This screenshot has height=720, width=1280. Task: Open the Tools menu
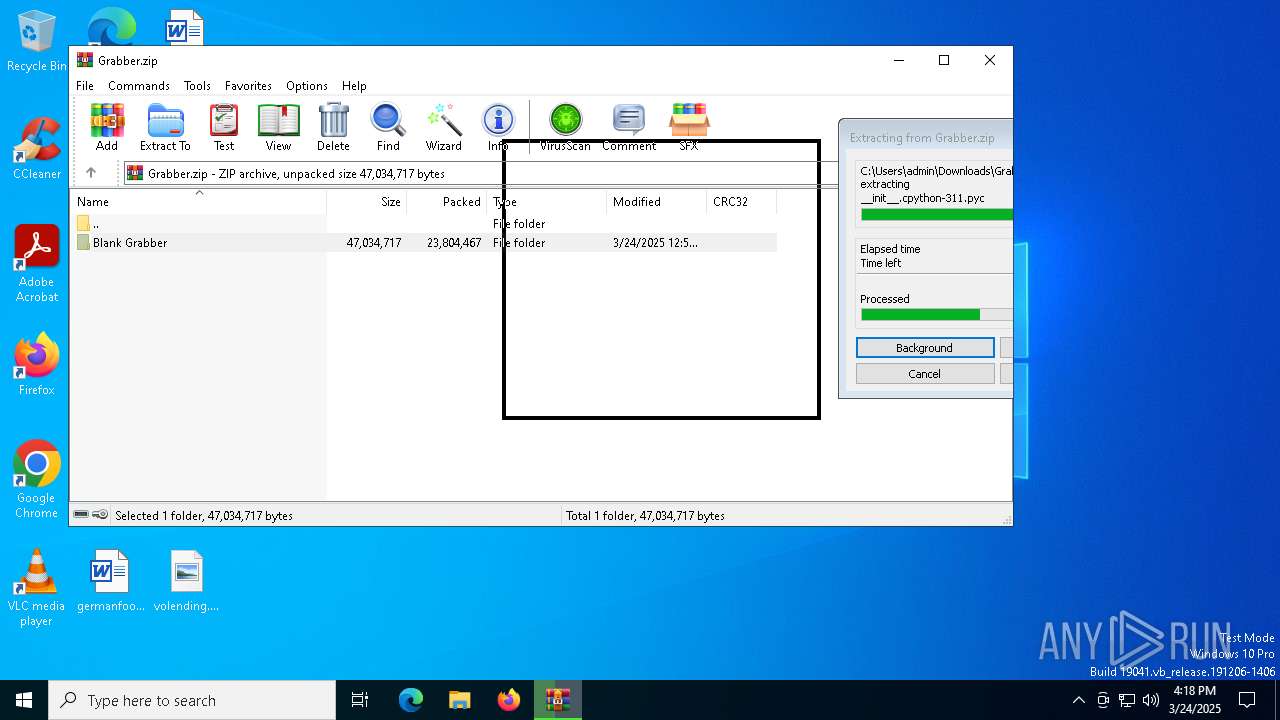pos(197,86)
